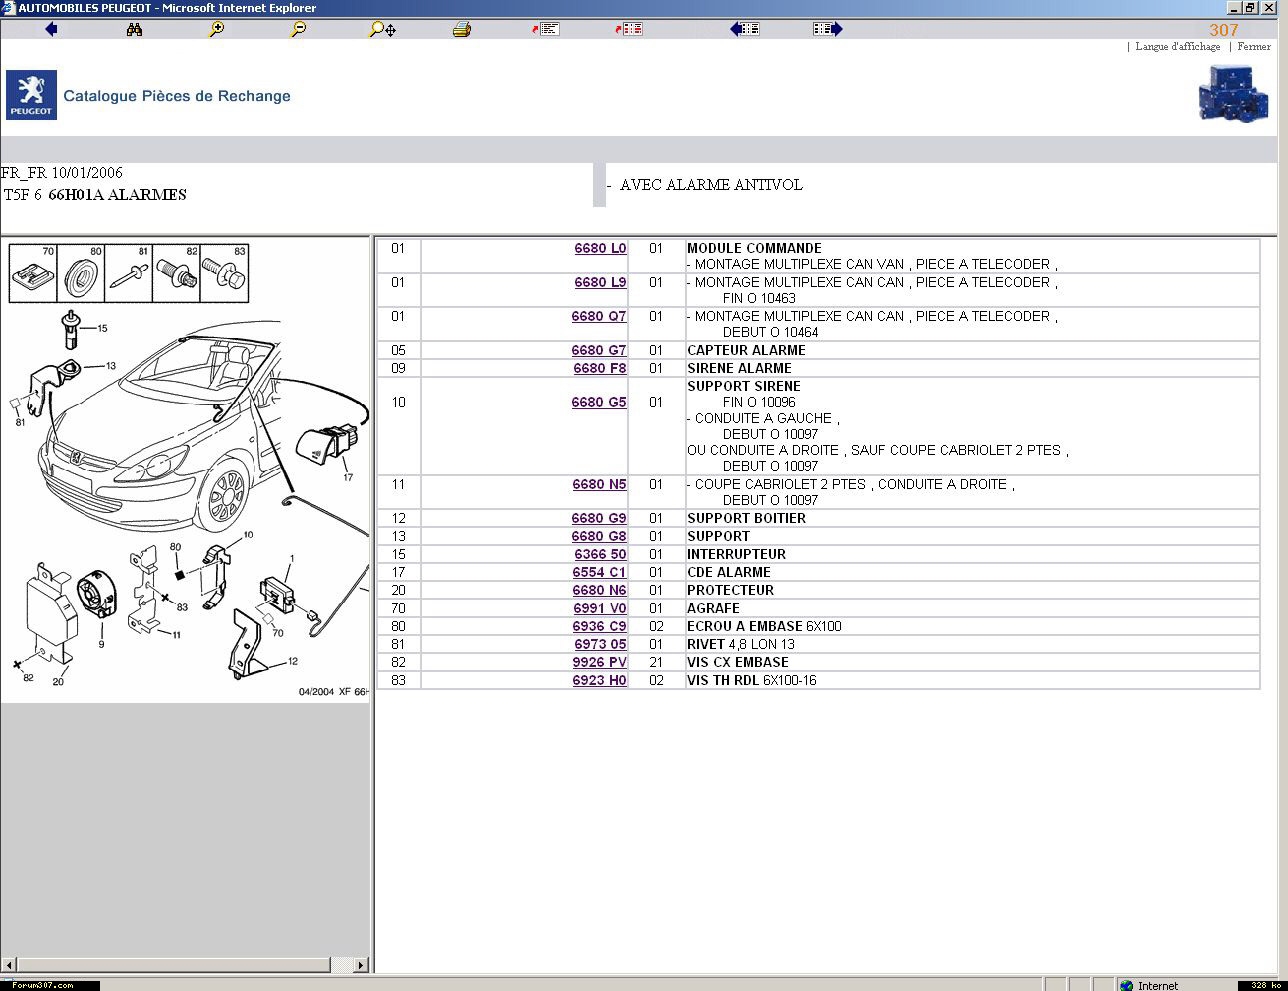Click the 'PROTECTEUR' description
The width and height of the screenshot is (1288, 991).
730,590
